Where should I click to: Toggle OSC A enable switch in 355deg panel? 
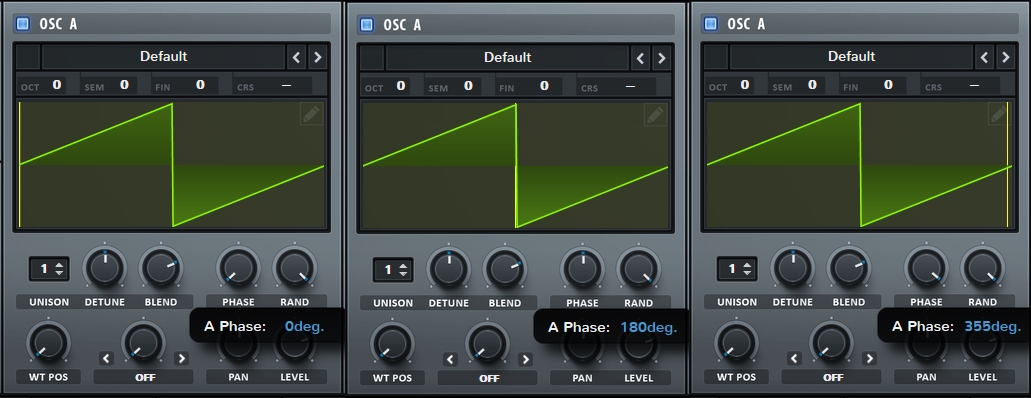711,24
